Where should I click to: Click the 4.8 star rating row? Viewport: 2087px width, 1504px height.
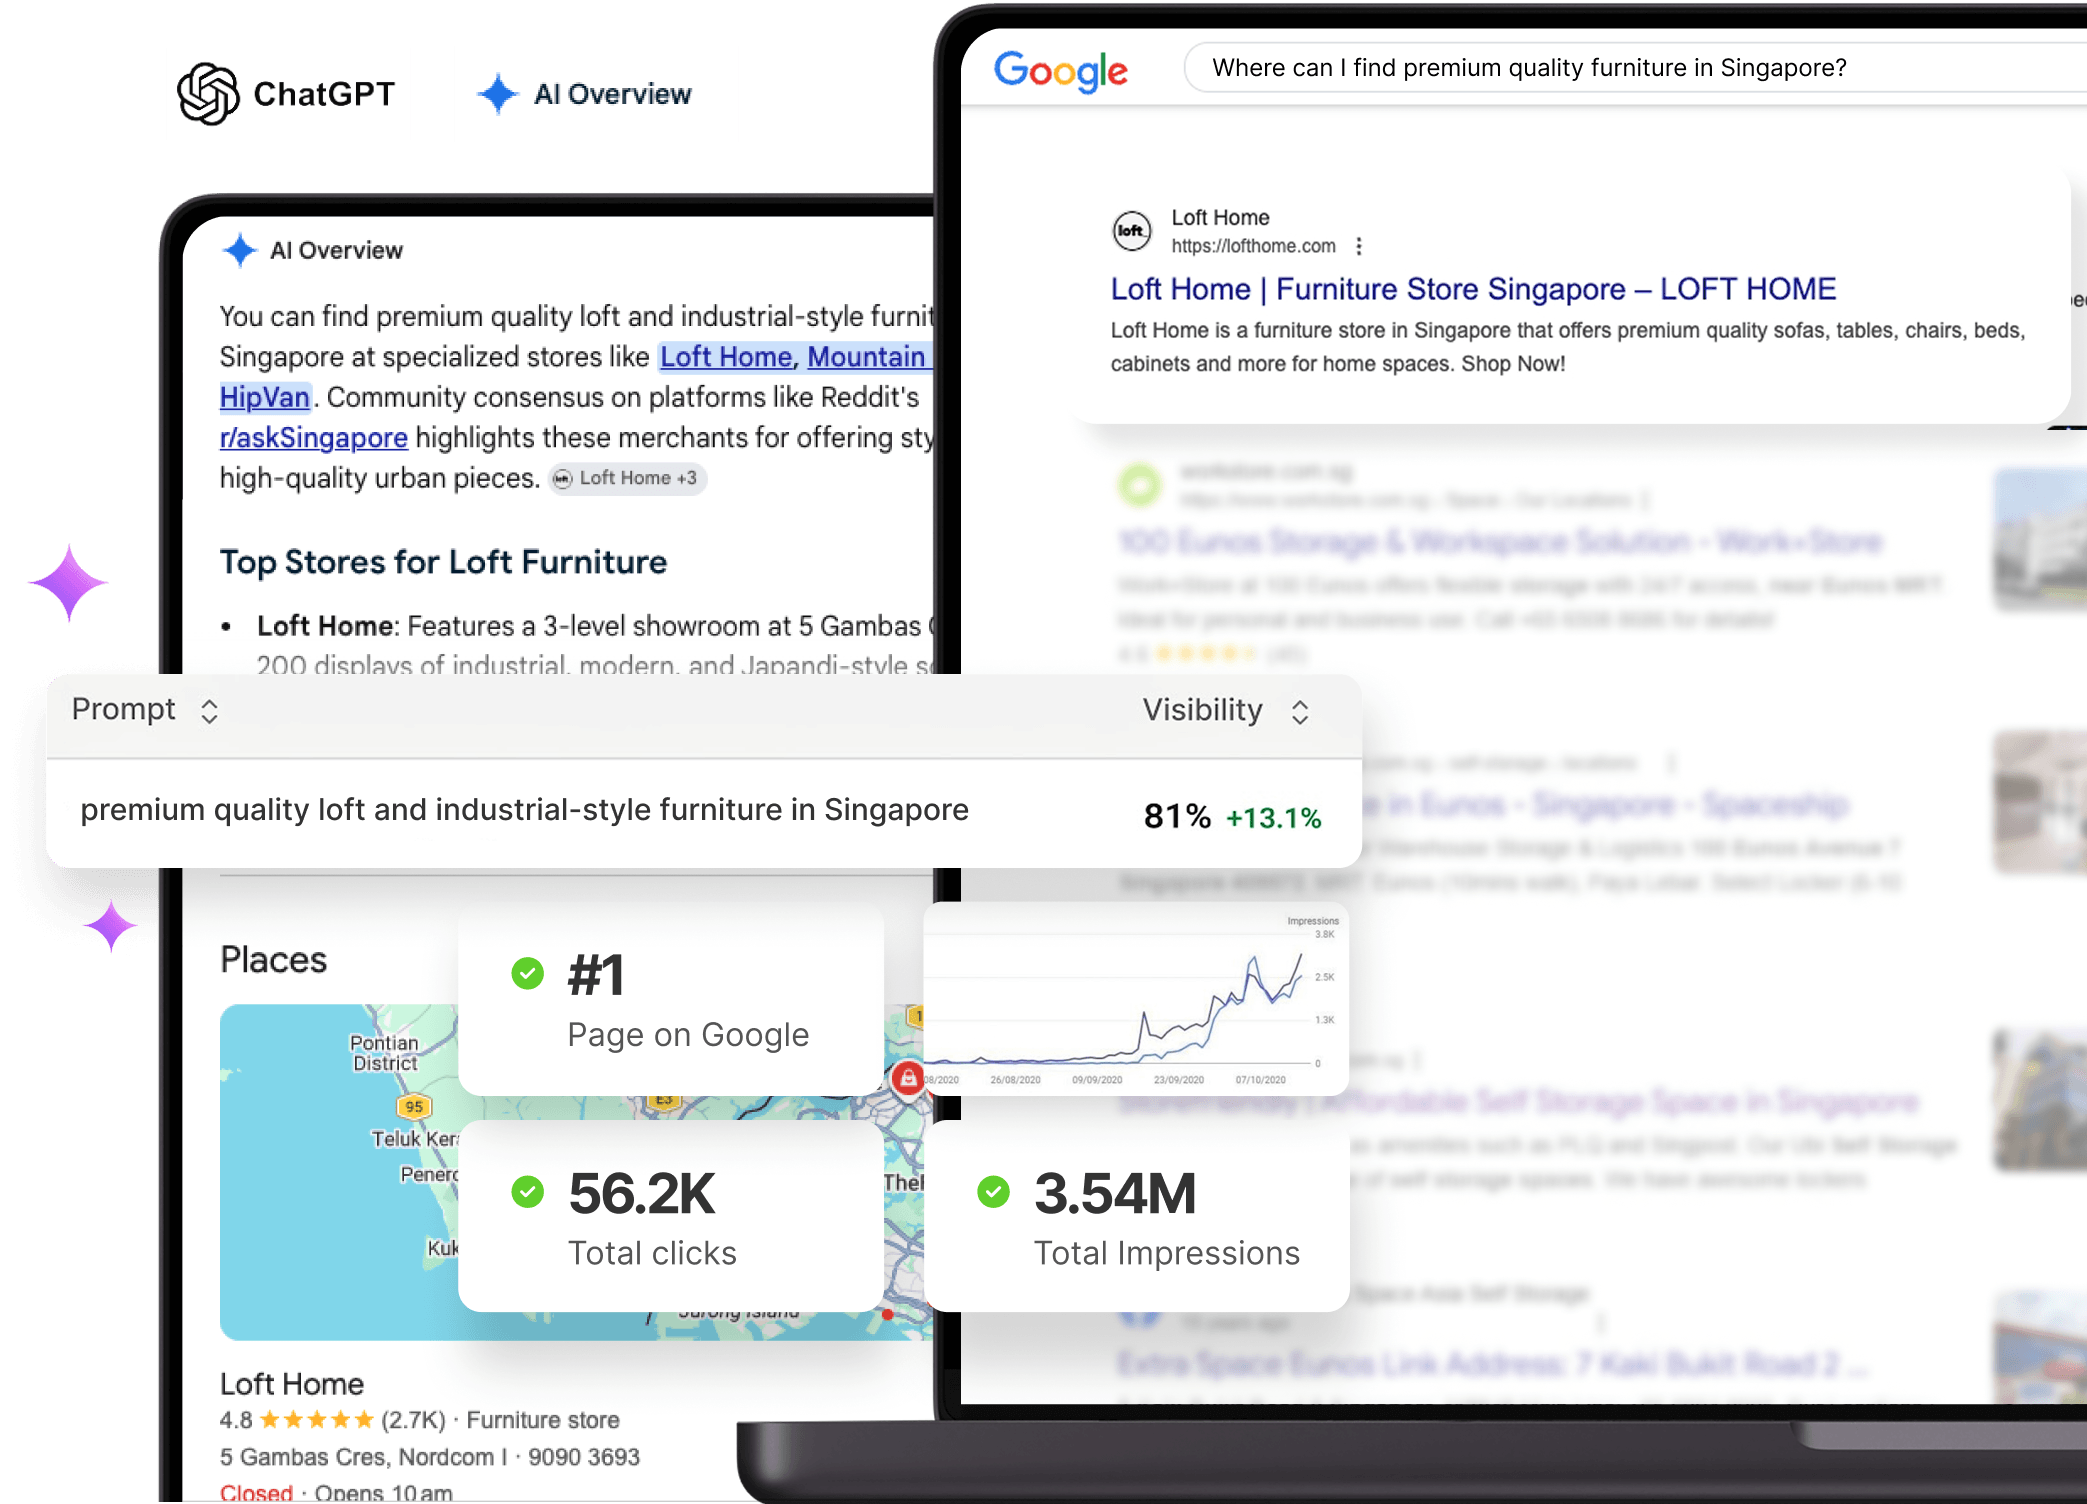420,1420
